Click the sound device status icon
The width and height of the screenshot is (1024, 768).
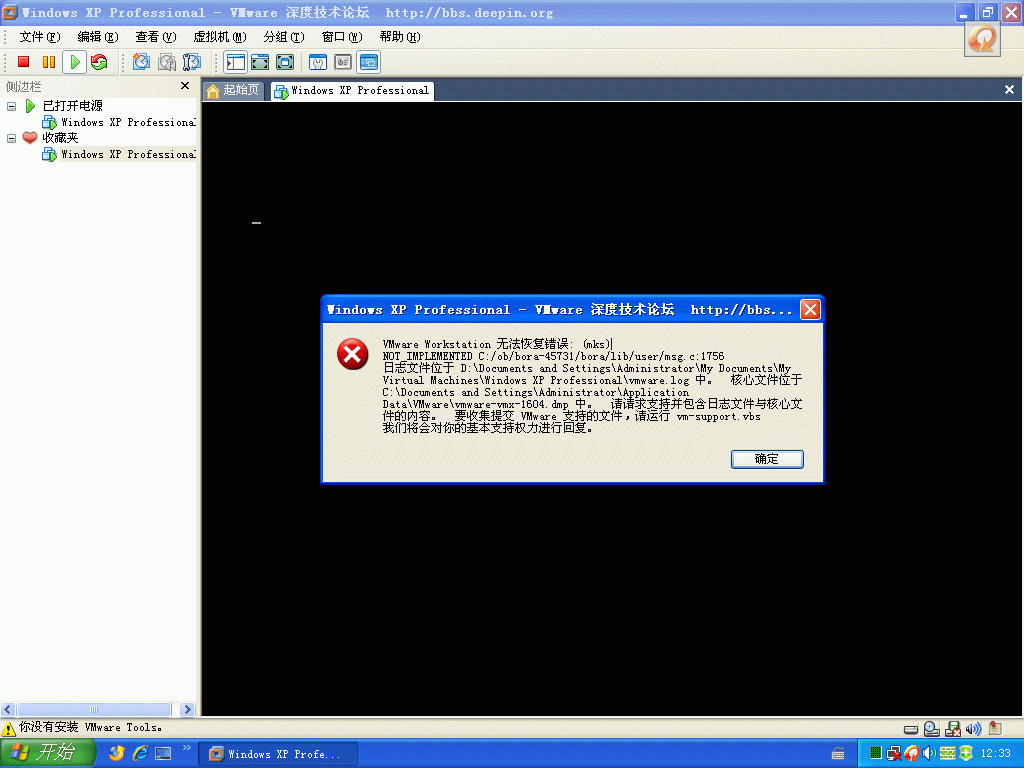click(x=974, y=728)
